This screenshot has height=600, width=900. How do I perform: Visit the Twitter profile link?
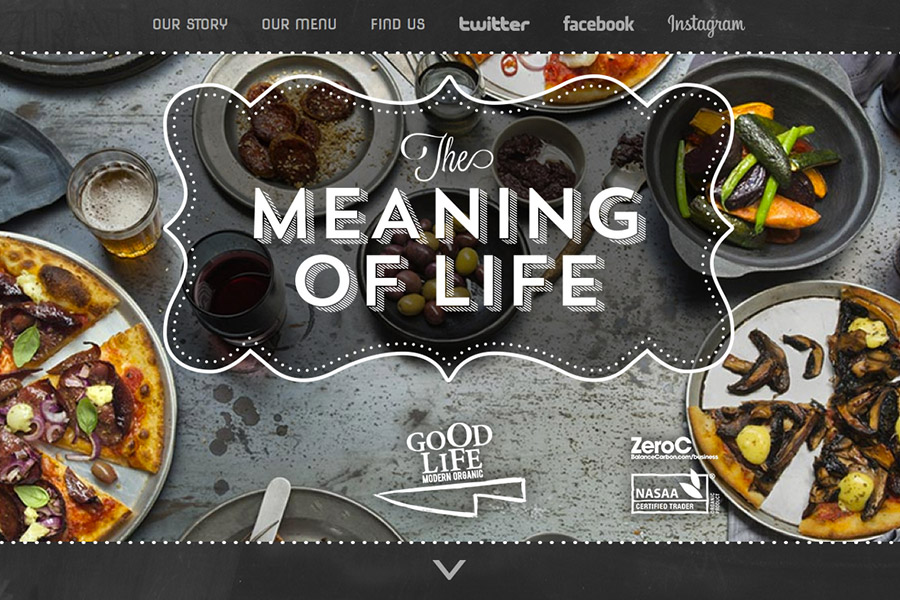tap(494, 24)
